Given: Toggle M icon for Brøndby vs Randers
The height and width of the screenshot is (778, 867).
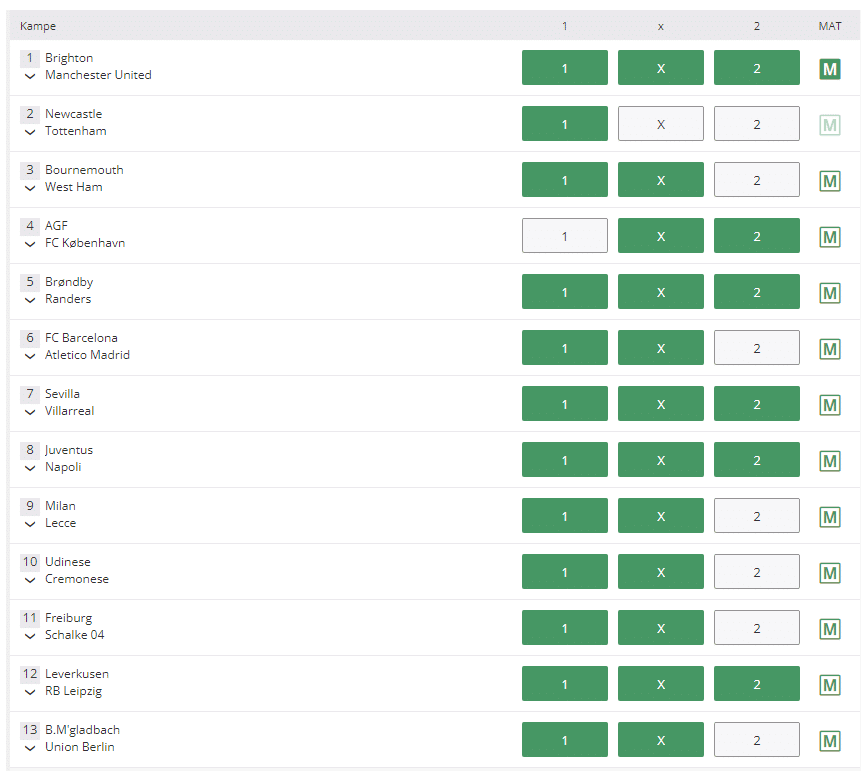Looking at the screenshot, I should click(x=829, y=293).
